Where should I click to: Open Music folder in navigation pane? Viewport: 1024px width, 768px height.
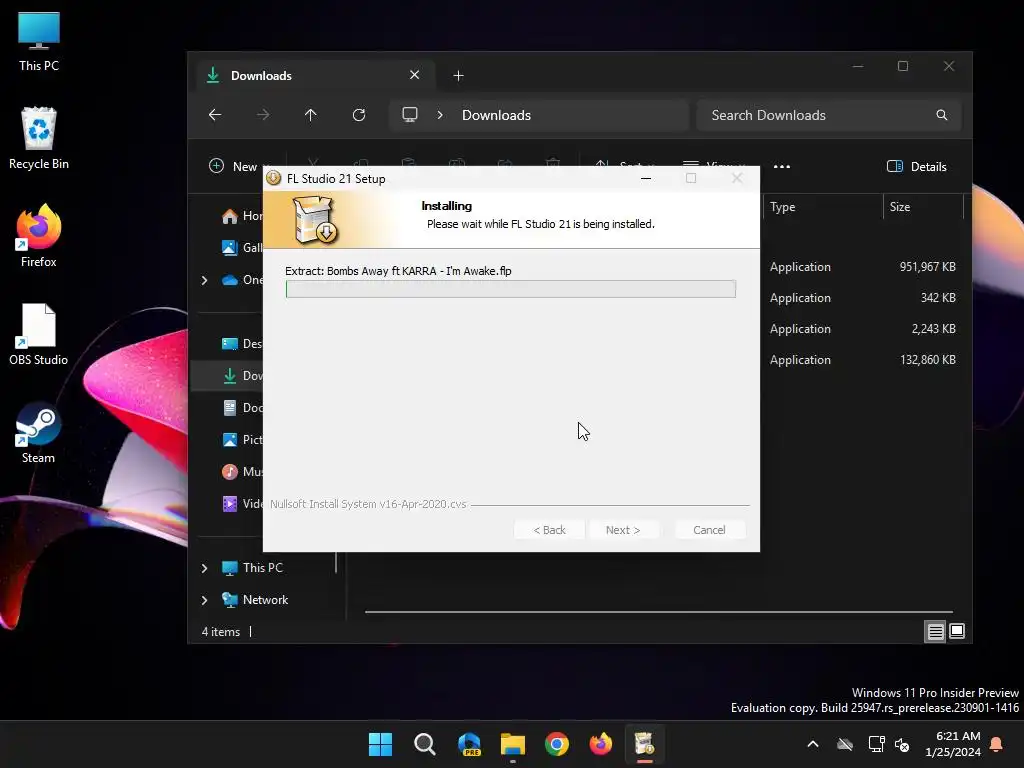[x=242, y=472]
